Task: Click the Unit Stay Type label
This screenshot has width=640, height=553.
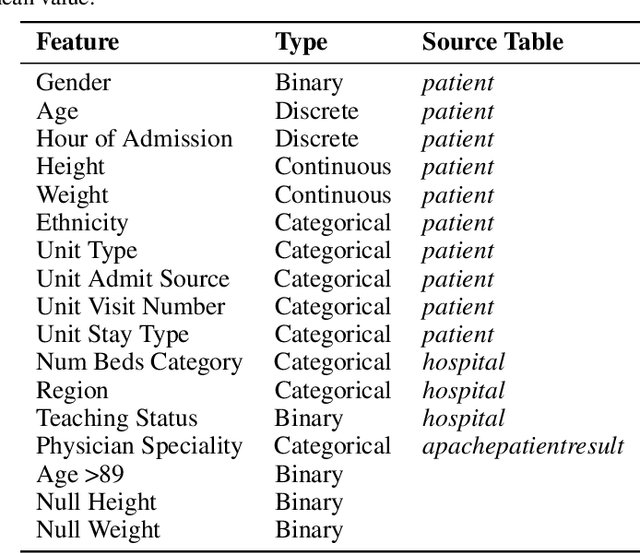Action: 112,335
